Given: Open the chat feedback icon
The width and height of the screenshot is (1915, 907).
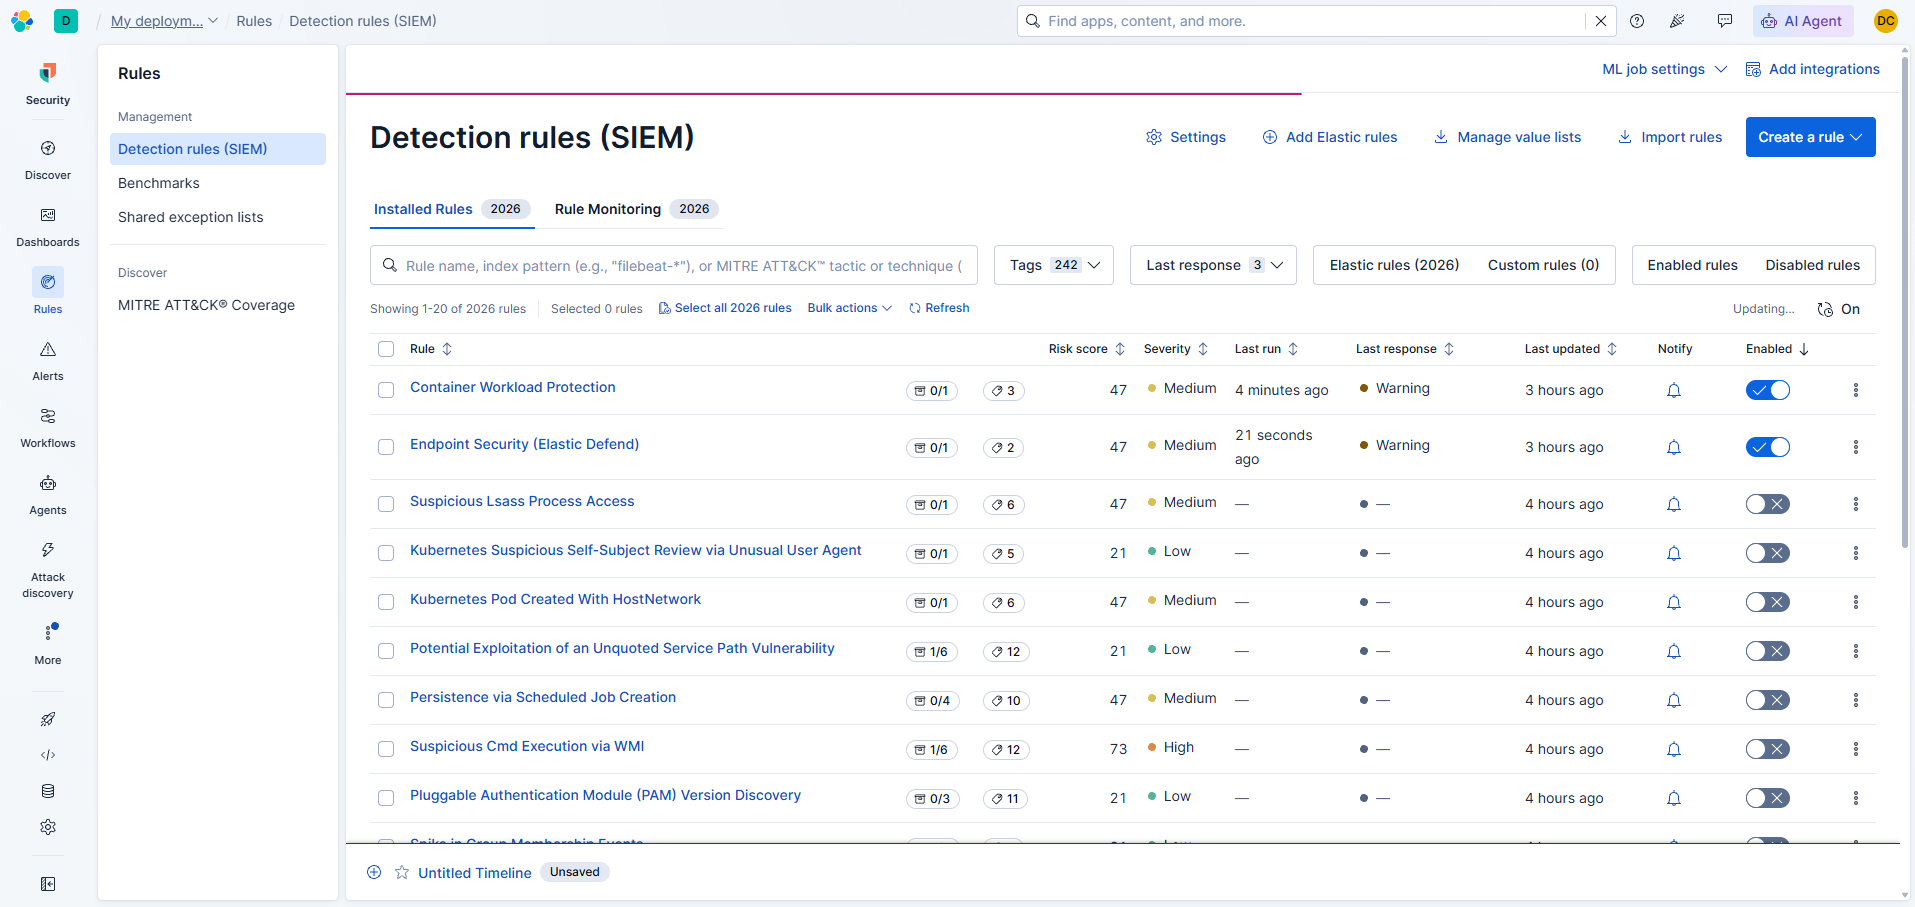Looking at the screenshot, I should point(1725,21).
